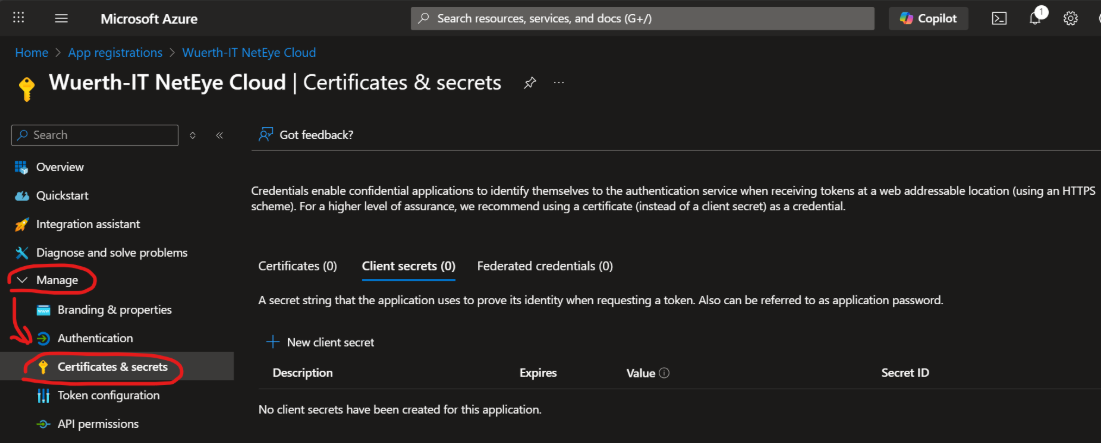The width and height of the screenshot is (1101, 443).
Task: Select the Client secrets (0) tab
Action: (x=408, y=266)
